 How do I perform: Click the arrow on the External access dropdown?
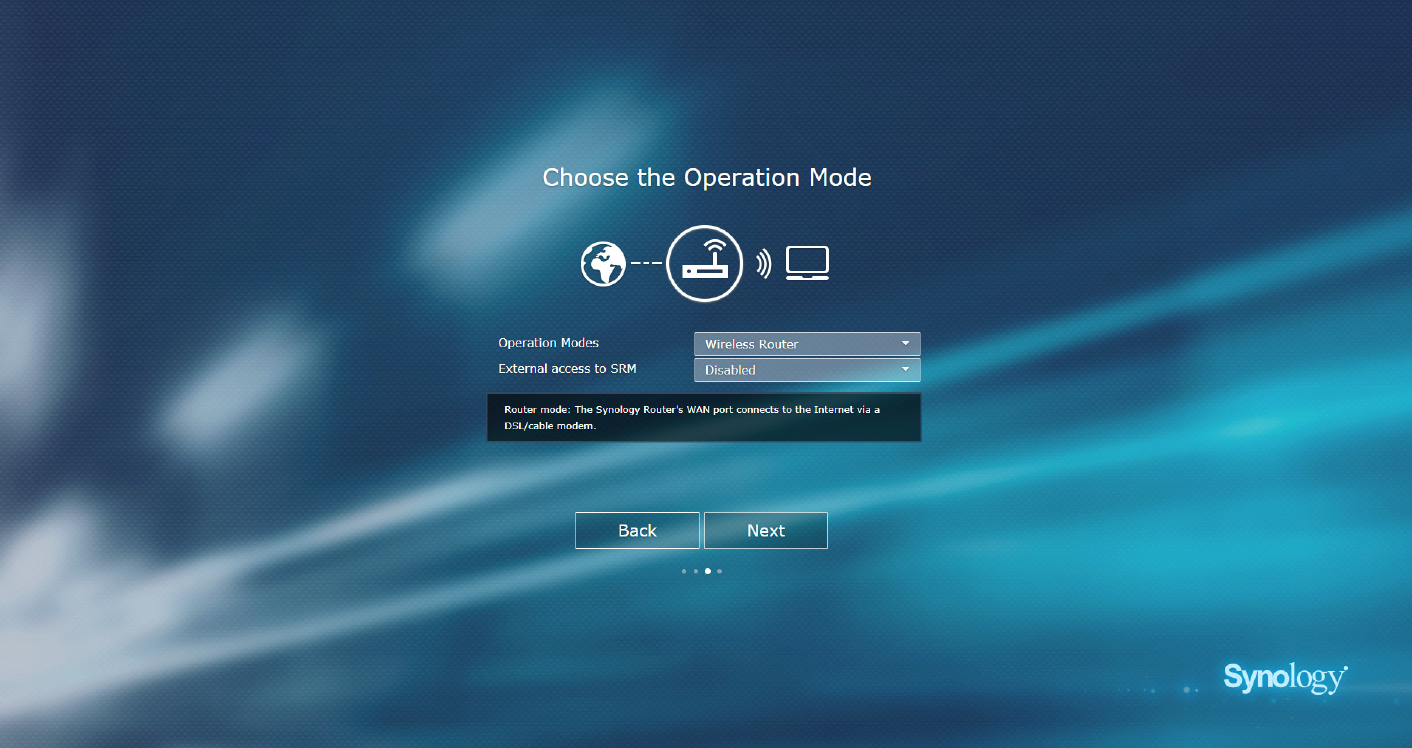(905, 370)
